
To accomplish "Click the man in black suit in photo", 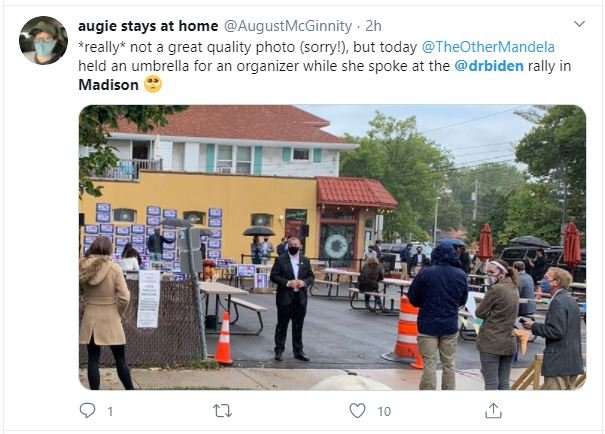I will (x=292, y=299).
